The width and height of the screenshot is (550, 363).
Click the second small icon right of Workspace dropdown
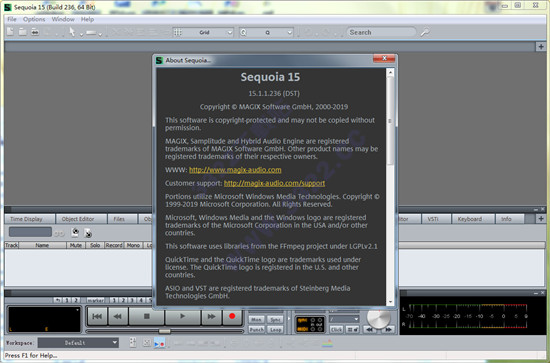pyautogui.click(x=147, y=342)
